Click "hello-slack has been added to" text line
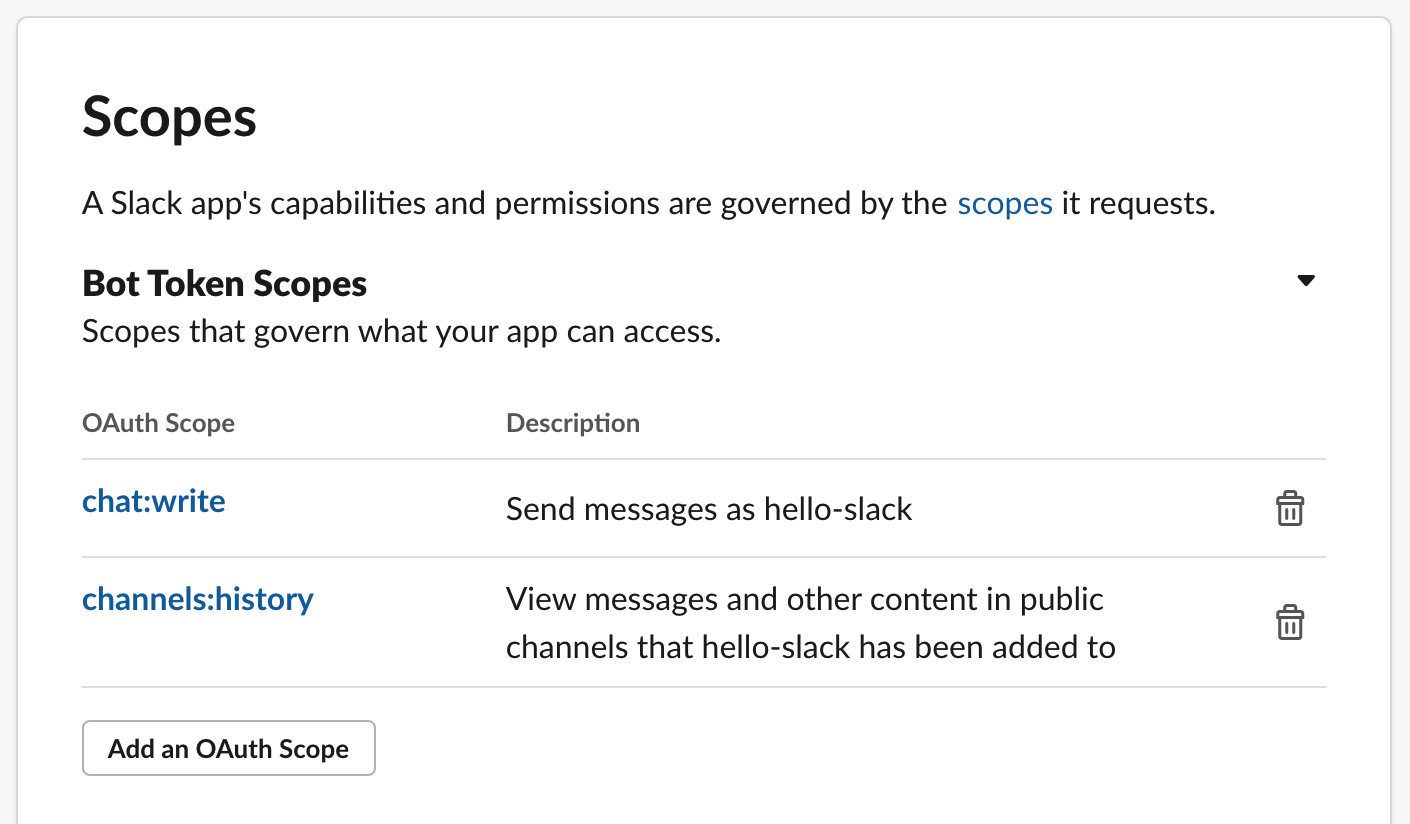Screen dimensions: 1410x824 (908, 647)
